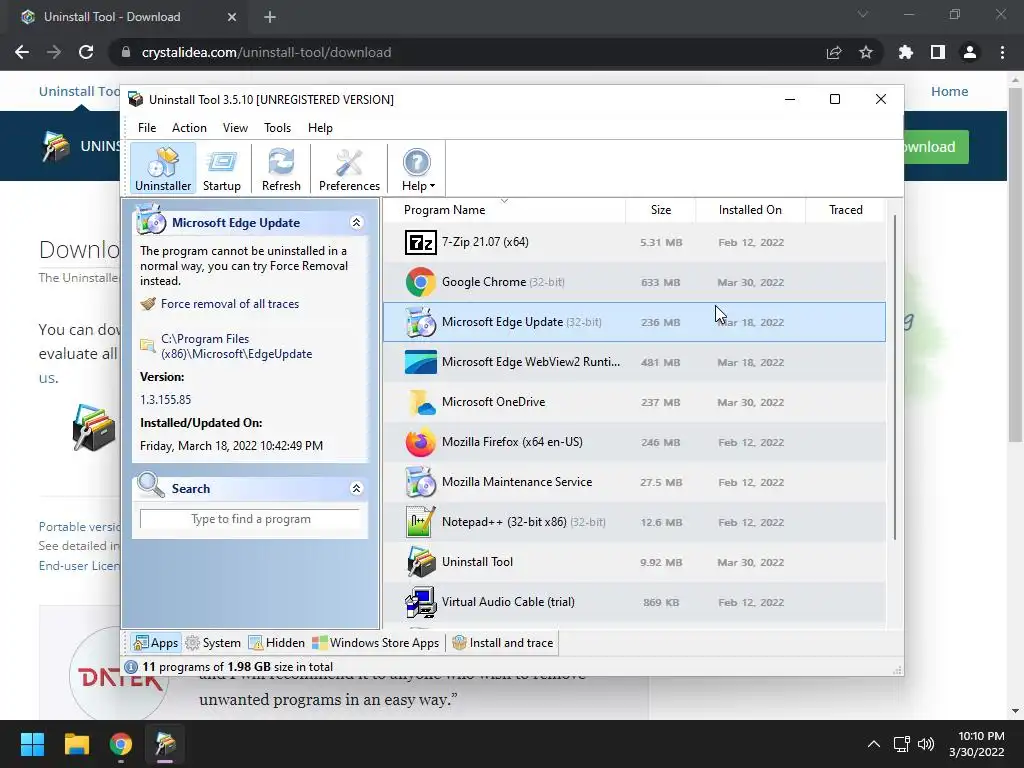Open File Explorer from taskbar

tap(76, 744)
